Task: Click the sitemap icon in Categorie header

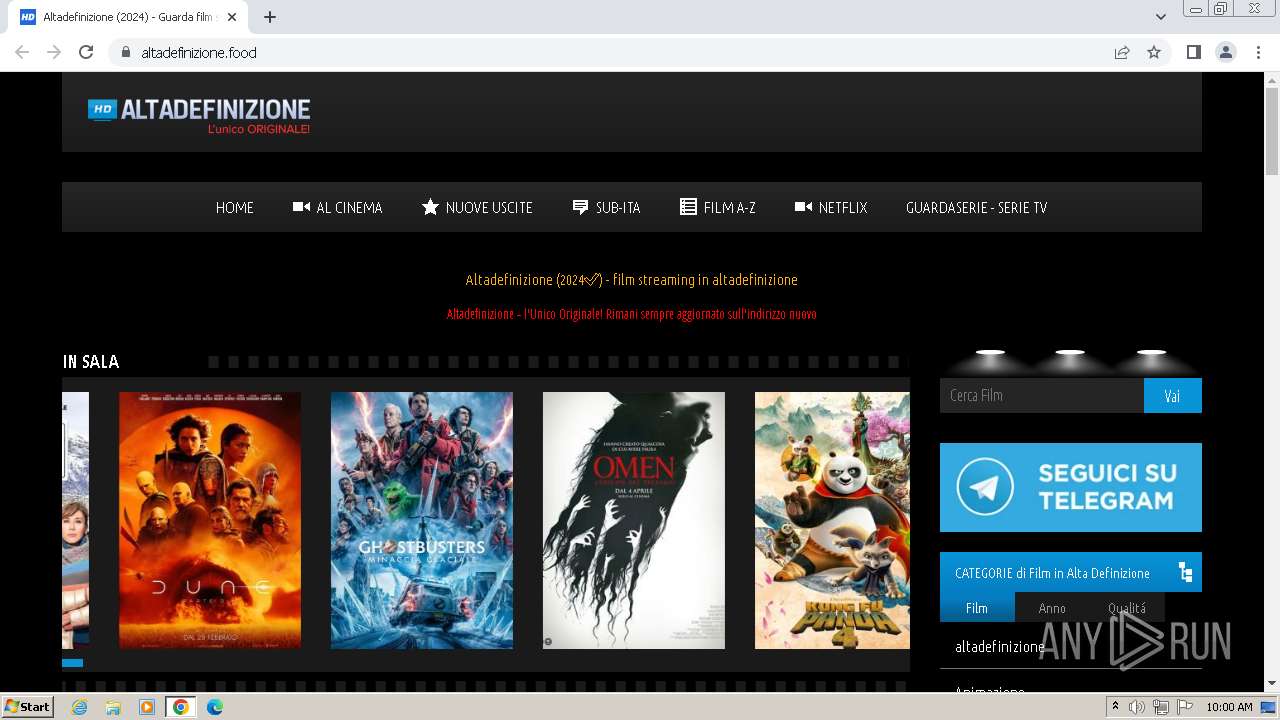Action: 1185,573
